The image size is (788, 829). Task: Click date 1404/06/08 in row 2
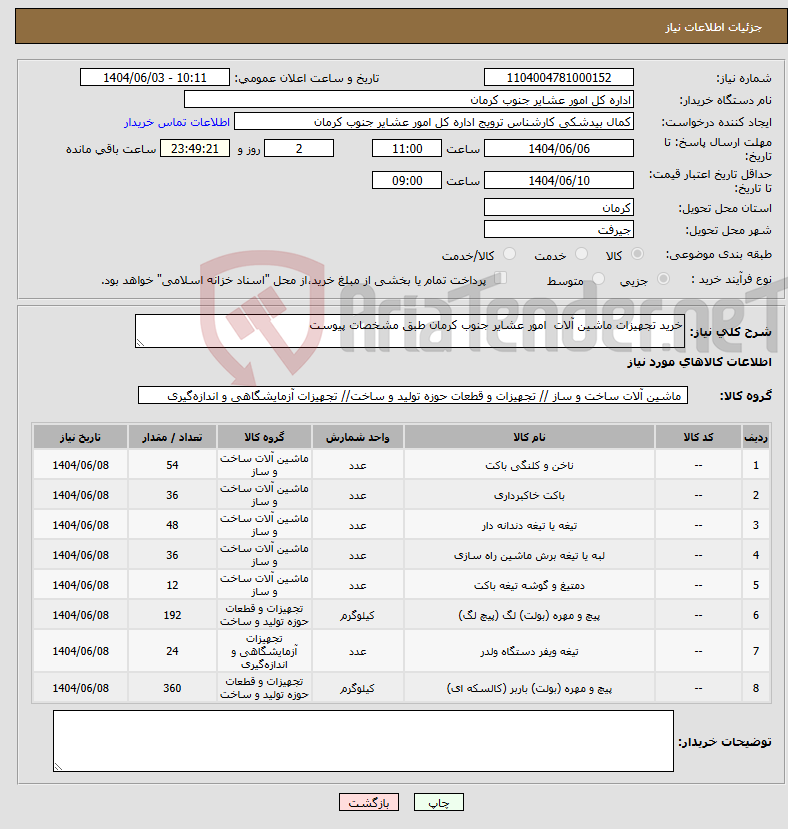pyautogui.click(x=80, y=495)
